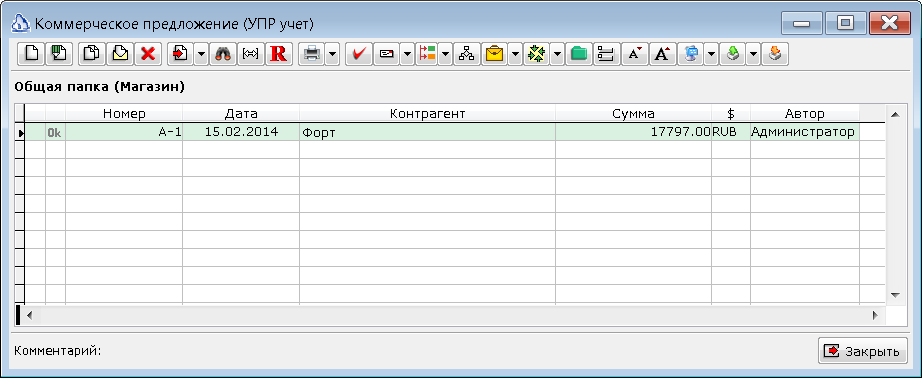Image resolution: width=922 pixels, height=378 pixels.
Task: Expand dropdown next to green arrows icon
Action: click(x=557, y=54)
